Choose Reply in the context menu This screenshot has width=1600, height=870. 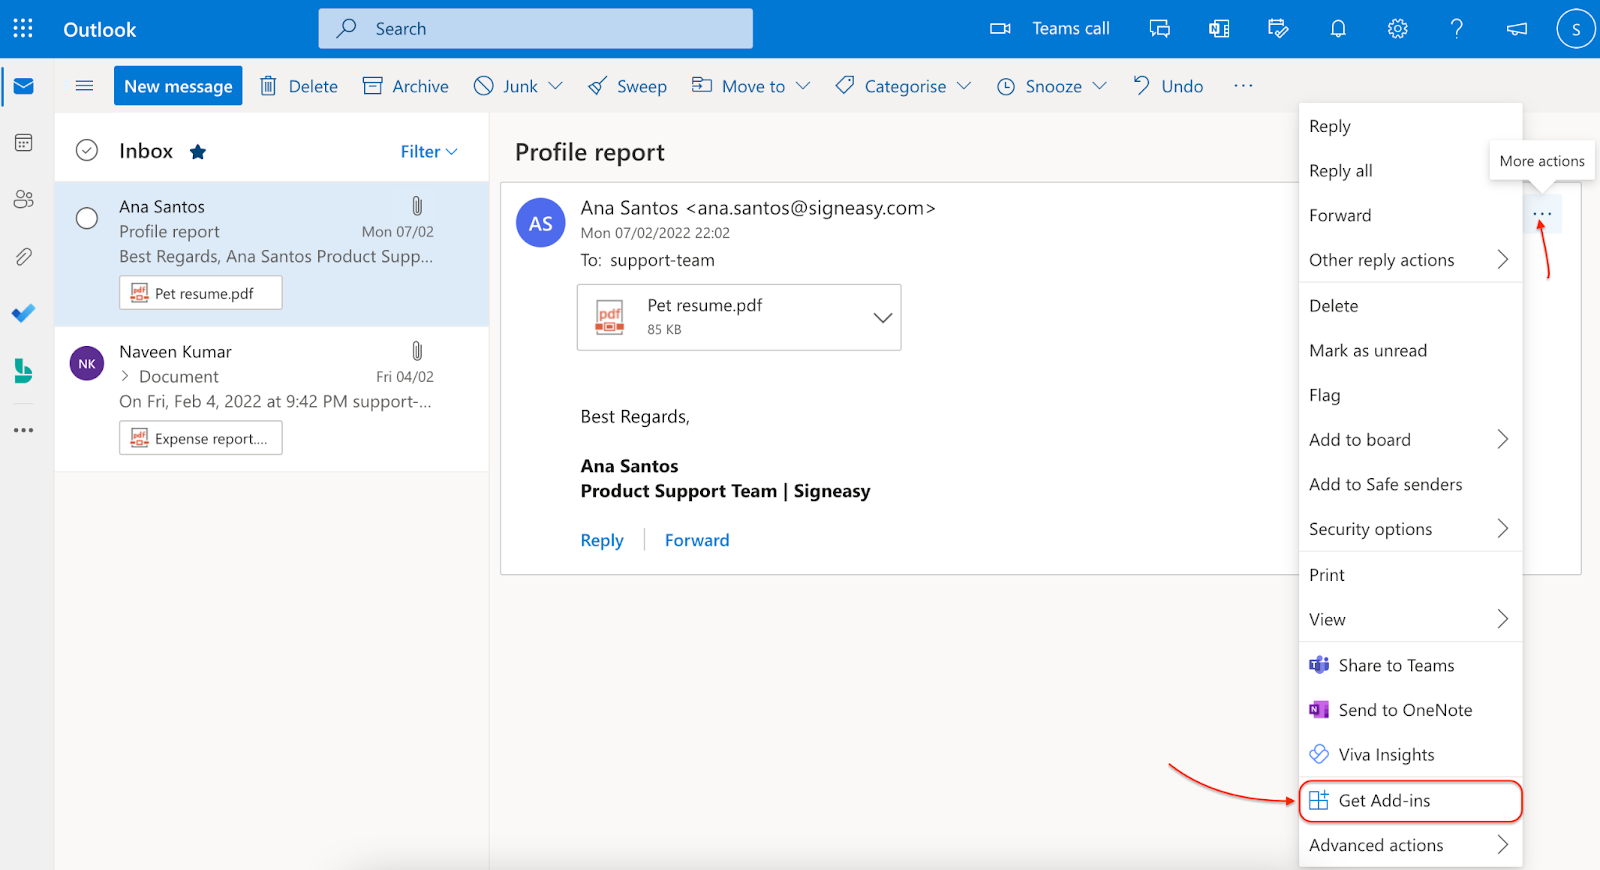point(1410,126)
